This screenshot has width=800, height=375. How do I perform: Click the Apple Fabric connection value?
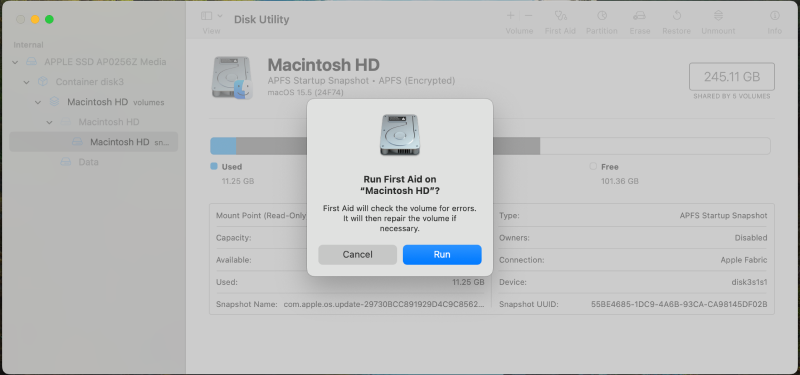(x=743, y=260)
